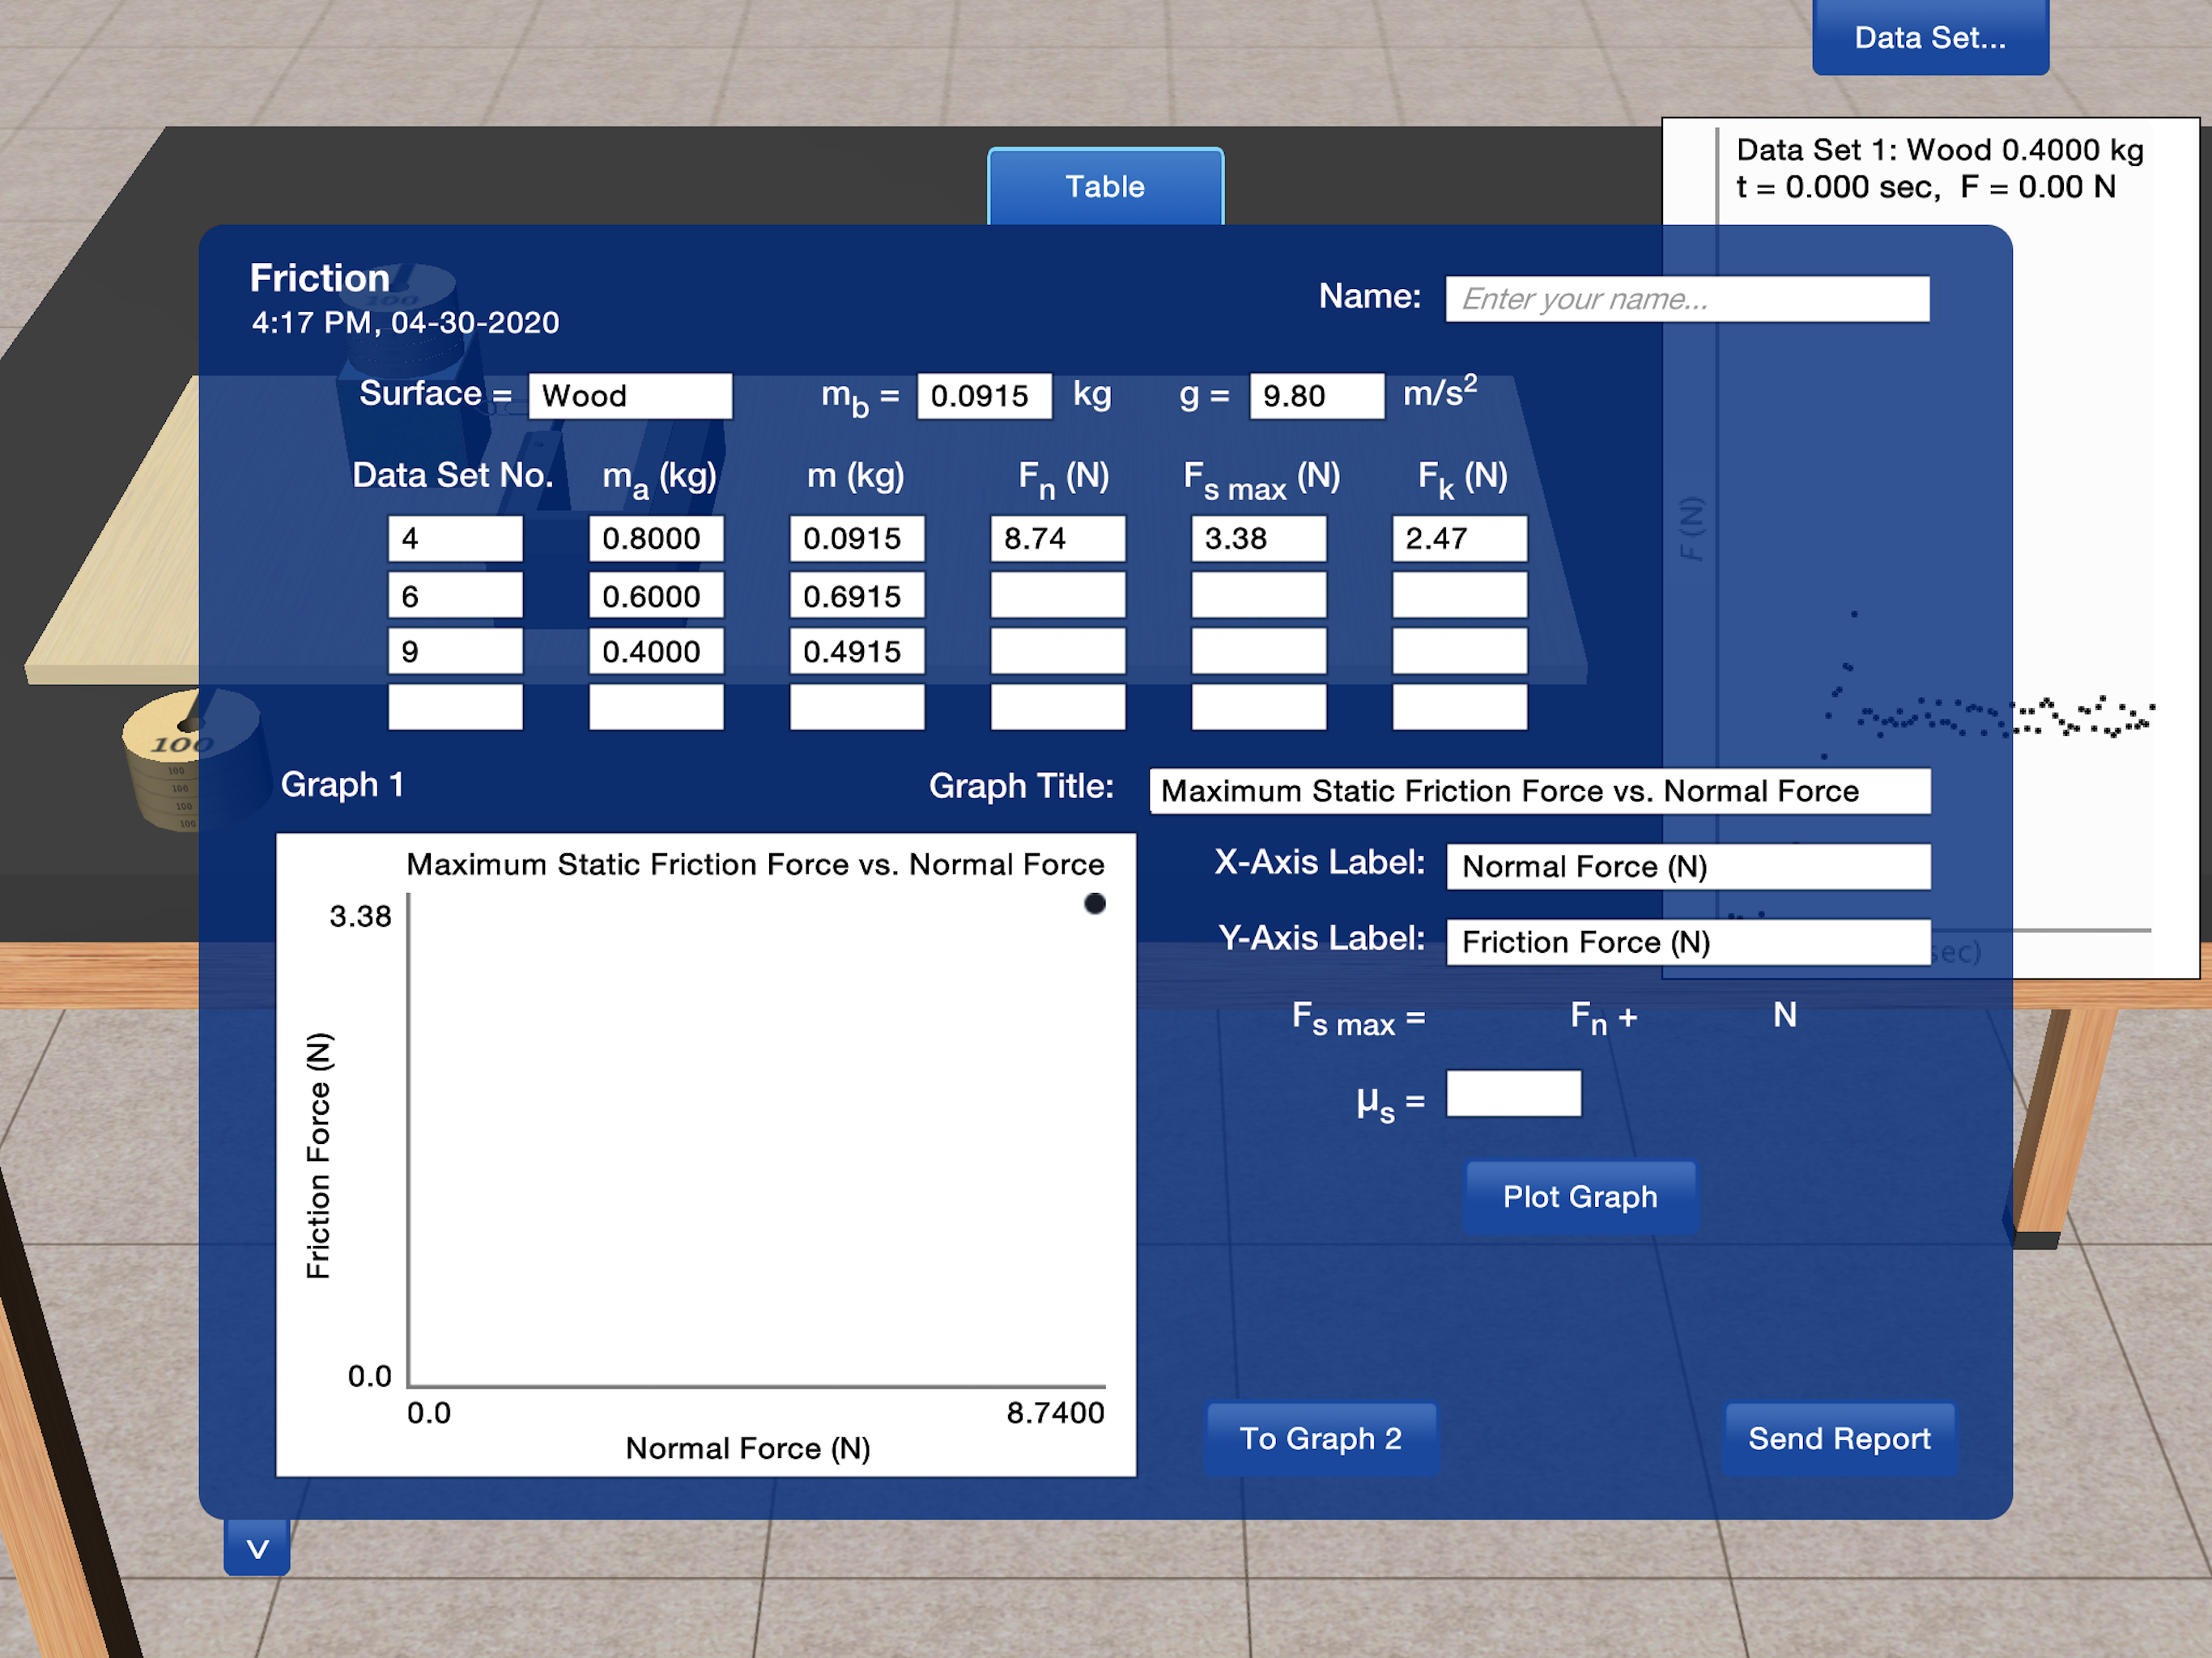2212x1658 pixels.
Task: Select Data Set No. cell showing 9
Action: (455, 651)
